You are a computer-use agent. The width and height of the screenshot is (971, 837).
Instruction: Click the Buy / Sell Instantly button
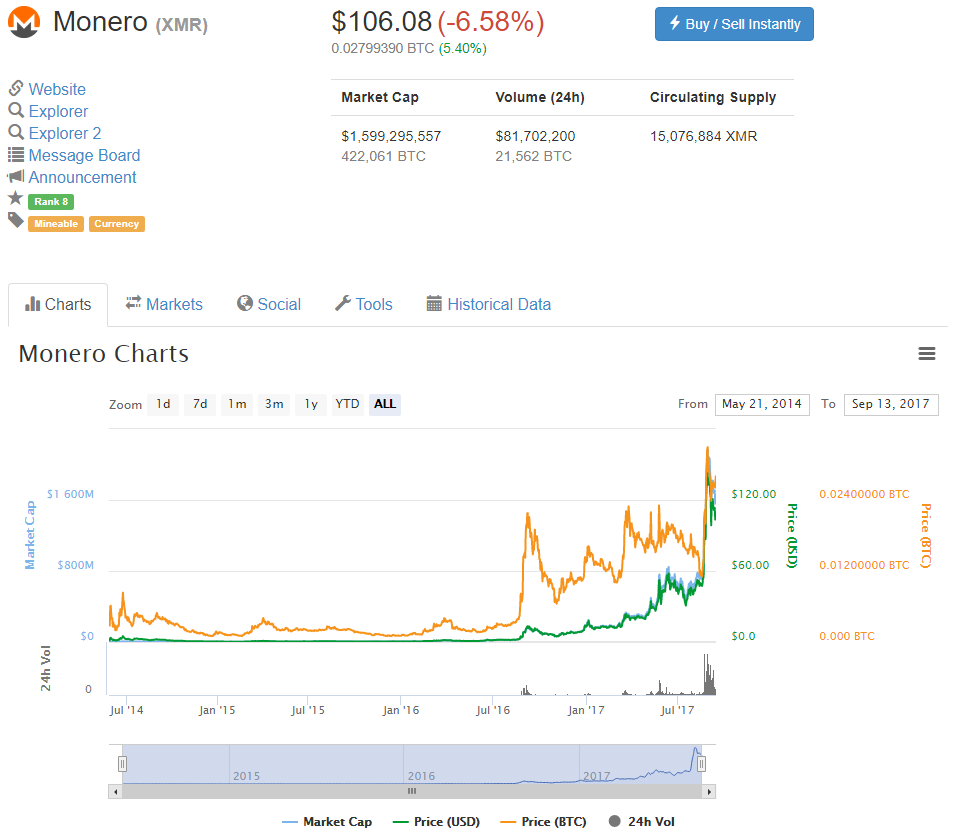coord(734,24)
